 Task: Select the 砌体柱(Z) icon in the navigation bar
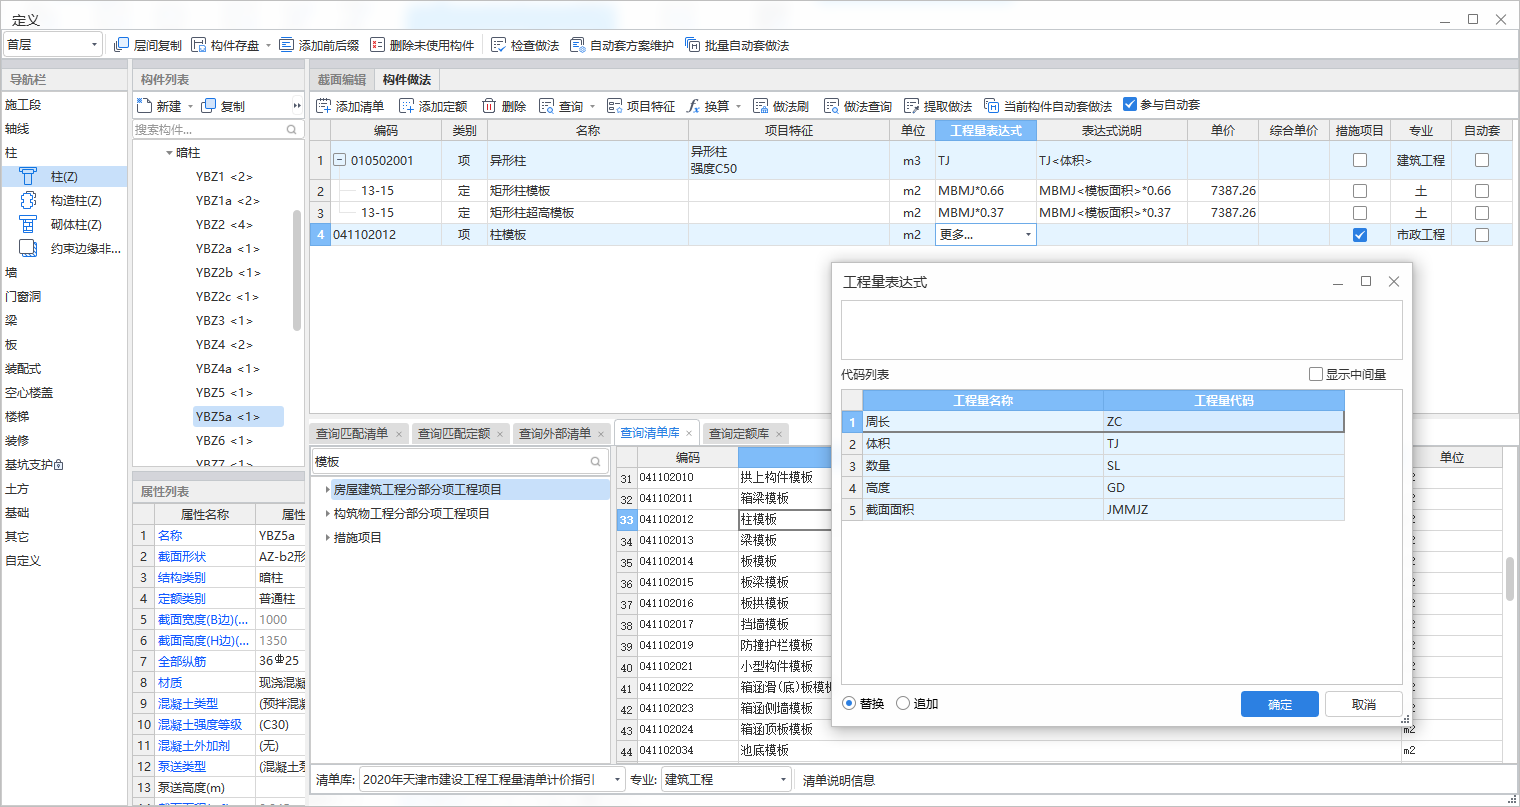pos(28,224)
